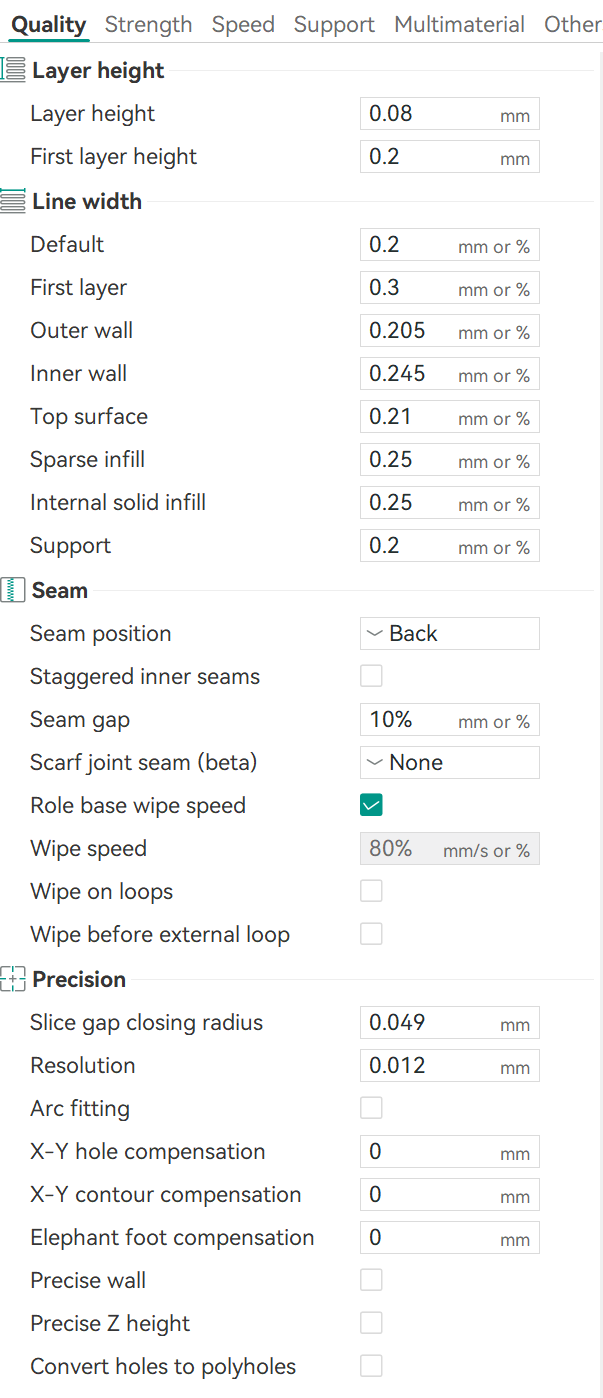The height and width of the screenshot is (1398, 603).
Task: Check Convert holes to polyholes
Action: 371,1366
